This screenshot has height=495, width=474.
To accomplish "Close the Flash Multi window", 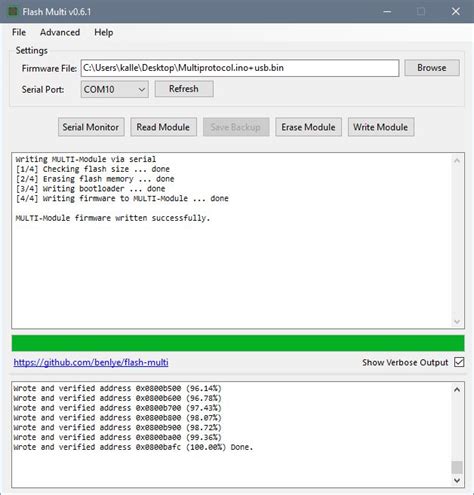I will click(456, 12).
